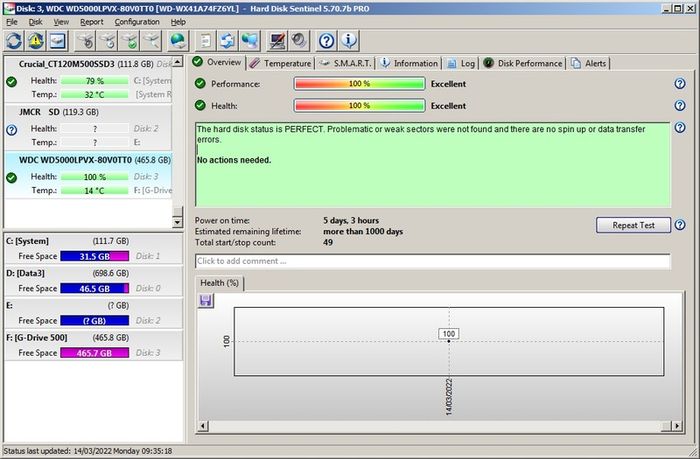Click the '5 days, 3 hours' power on value
Image resolution: width=700 pixels, height=459 pixels.
[351, 220]
